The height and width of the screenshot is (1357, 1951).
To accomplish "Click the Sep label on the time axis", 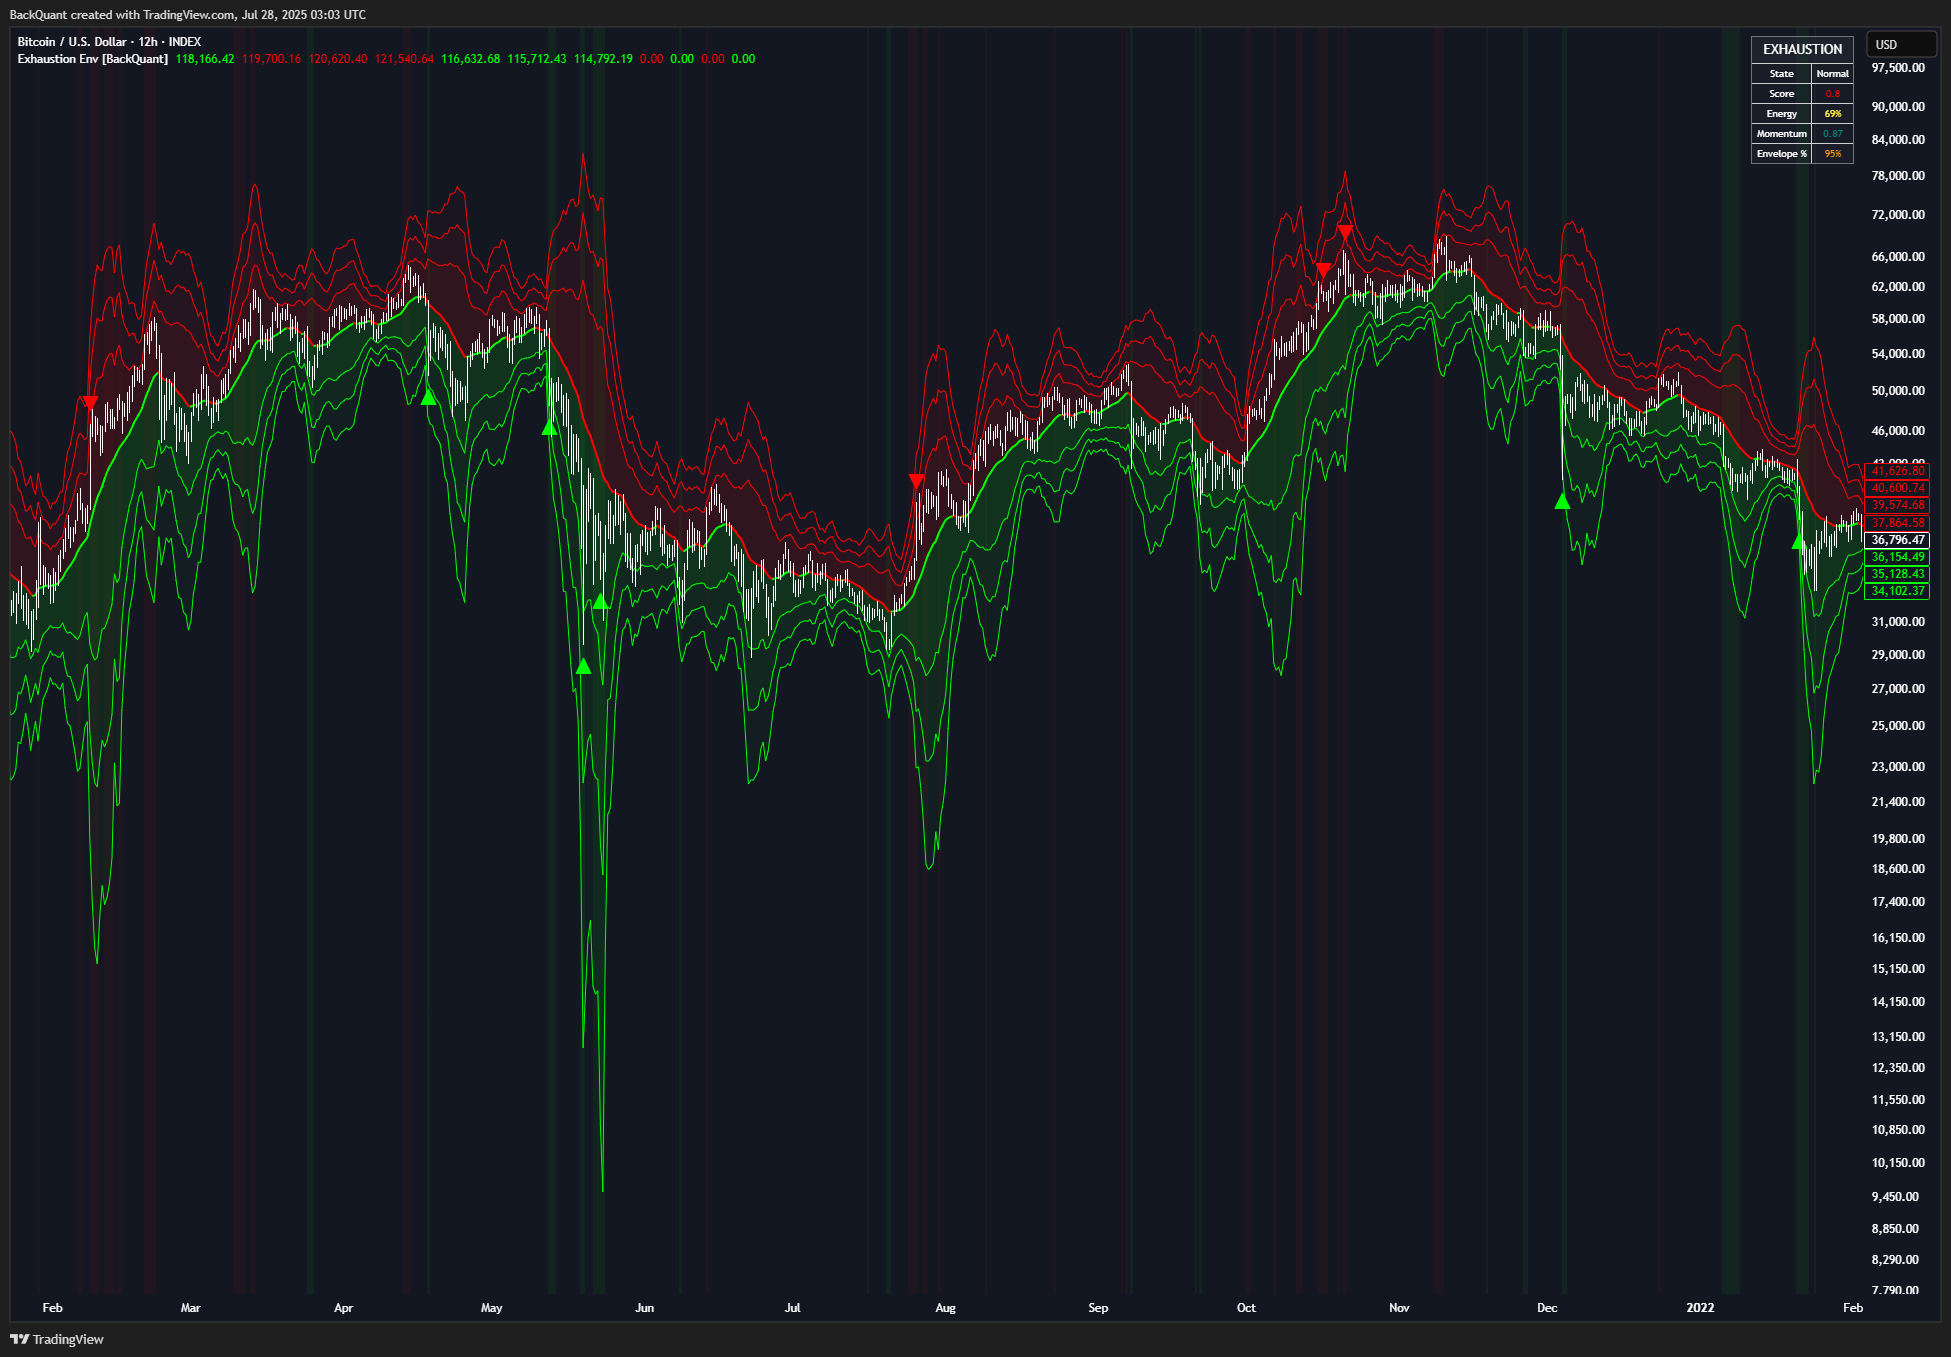I will (1099, 1308).
